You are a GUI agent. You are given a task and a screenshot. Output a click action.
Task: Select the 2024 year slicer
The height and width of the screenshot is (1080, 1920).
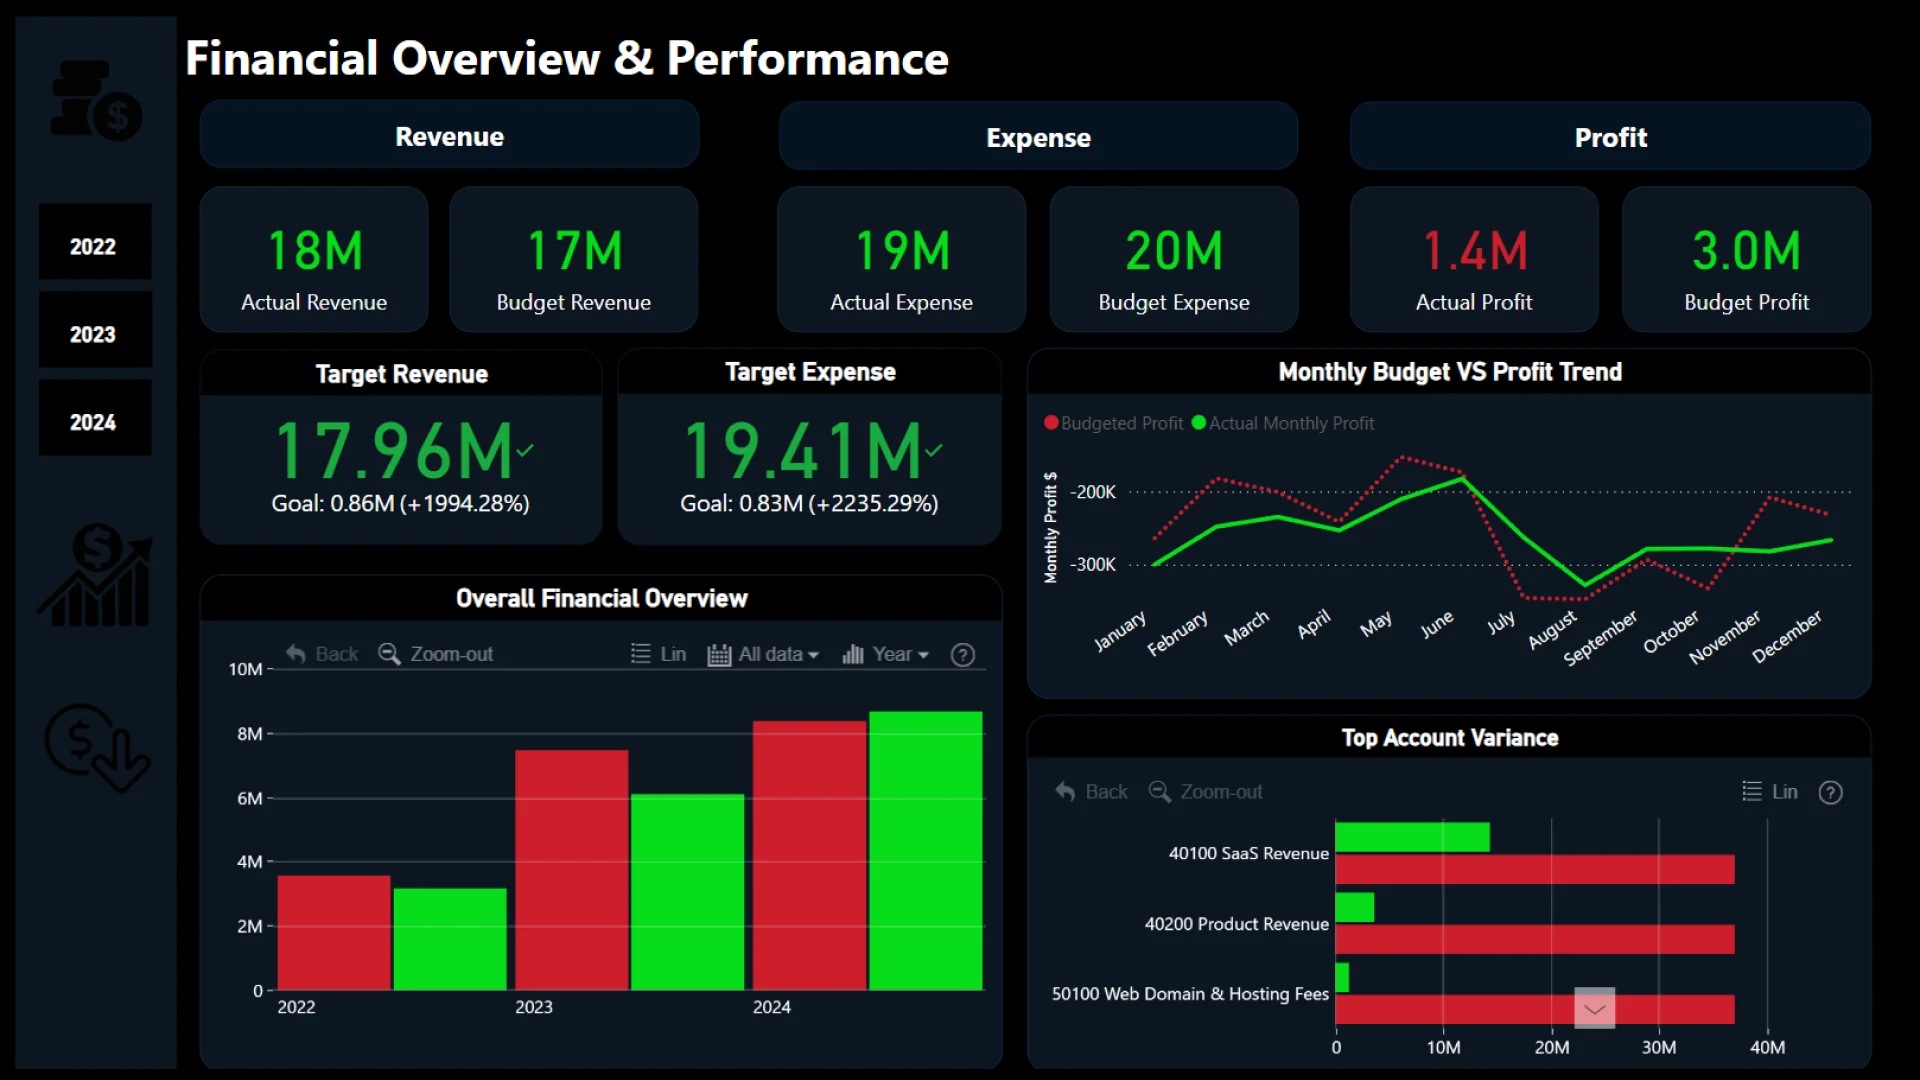[94, 422]
